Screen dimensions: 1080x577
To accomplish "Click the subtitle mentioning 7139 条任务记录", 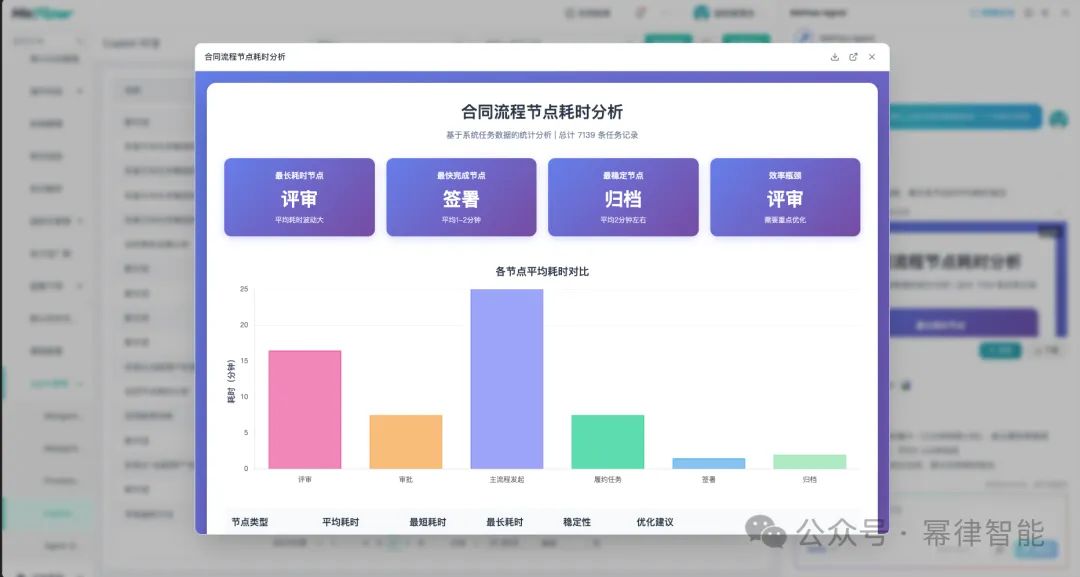I will point(542,135).
